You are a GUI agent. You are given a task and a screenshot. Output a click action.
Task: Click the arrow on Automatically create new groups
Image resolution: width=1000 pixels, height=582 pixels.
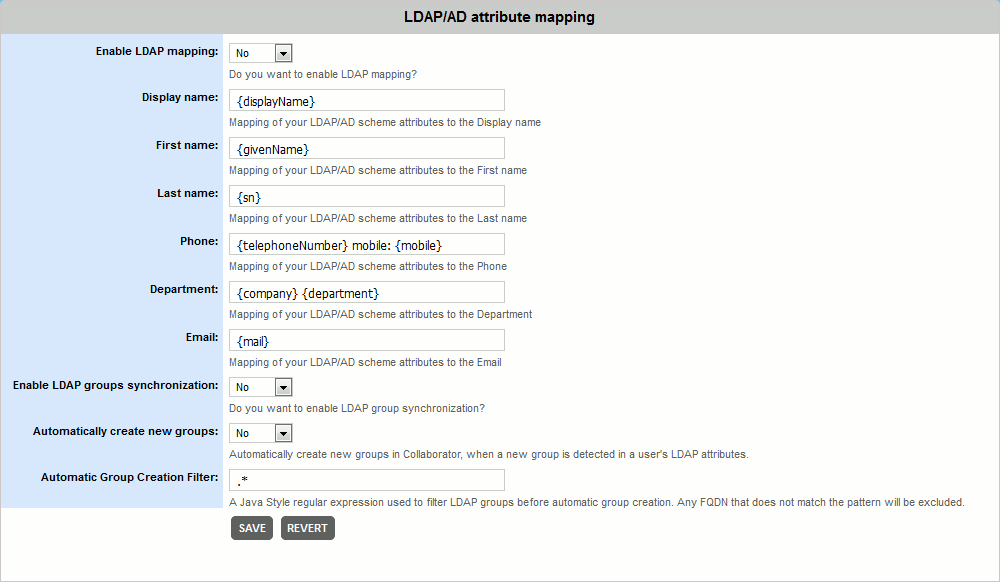283,432
